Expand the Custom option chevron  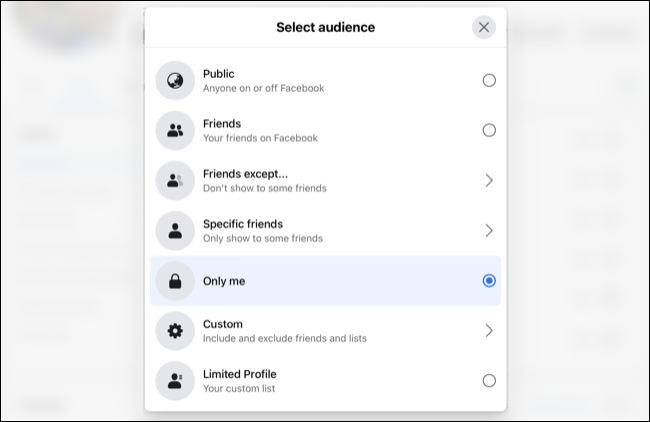(489, 330)
